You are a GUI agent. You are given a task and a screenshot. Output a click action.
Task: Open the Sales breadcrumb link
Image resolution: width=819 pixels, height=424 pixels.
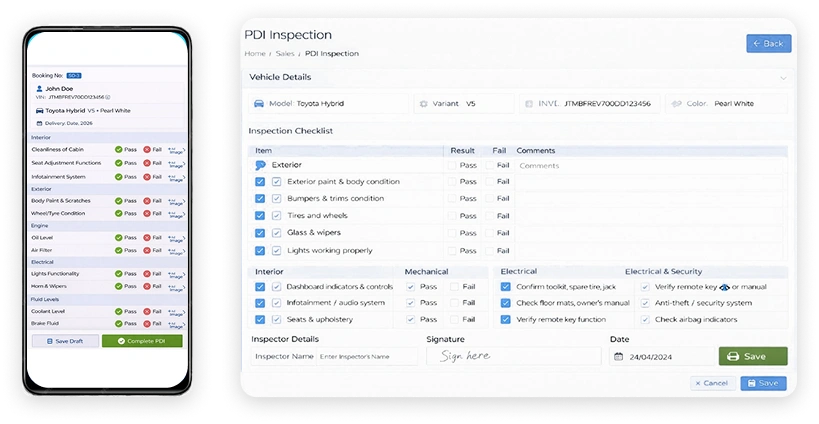285,53
